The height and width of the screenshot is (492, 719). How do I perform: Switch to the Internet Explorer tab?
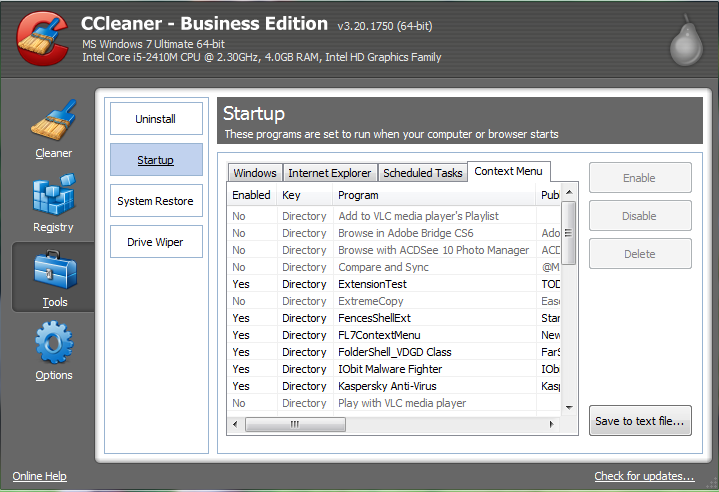pyautogui.click(x=330, y=173)
